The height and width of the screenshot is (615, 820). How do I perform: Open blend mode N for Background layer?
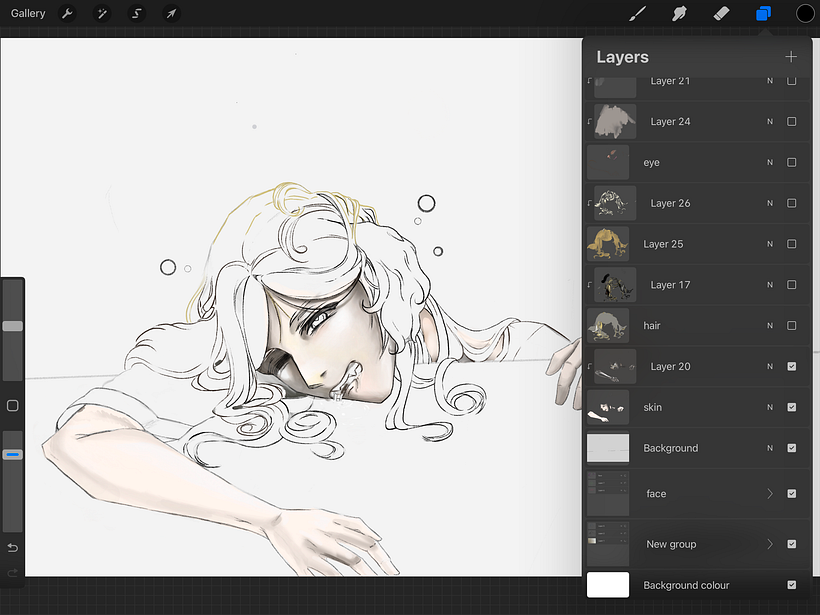pyautogui.click(x=770, y=448)
